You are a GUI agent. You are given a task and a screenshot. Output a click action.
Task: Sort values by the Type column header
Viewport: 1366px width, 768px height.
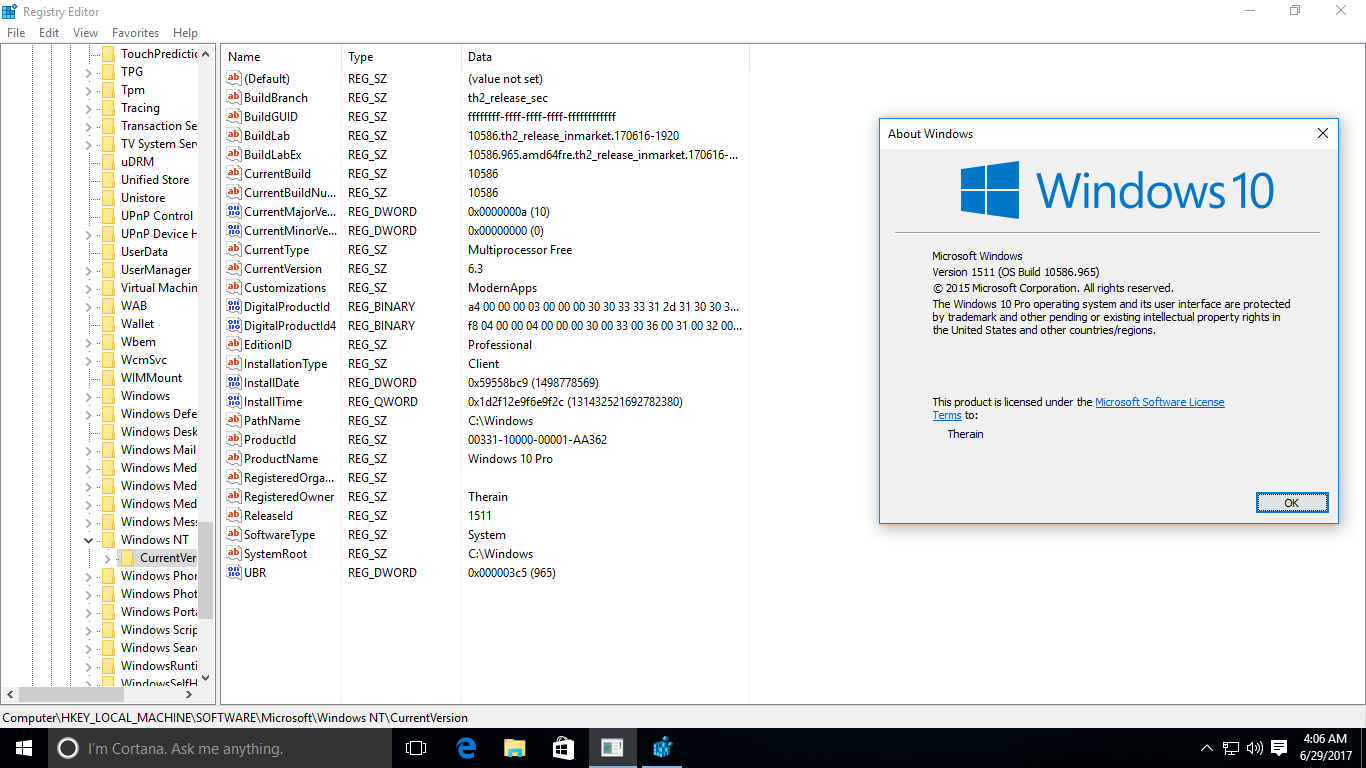coord(401,57)
